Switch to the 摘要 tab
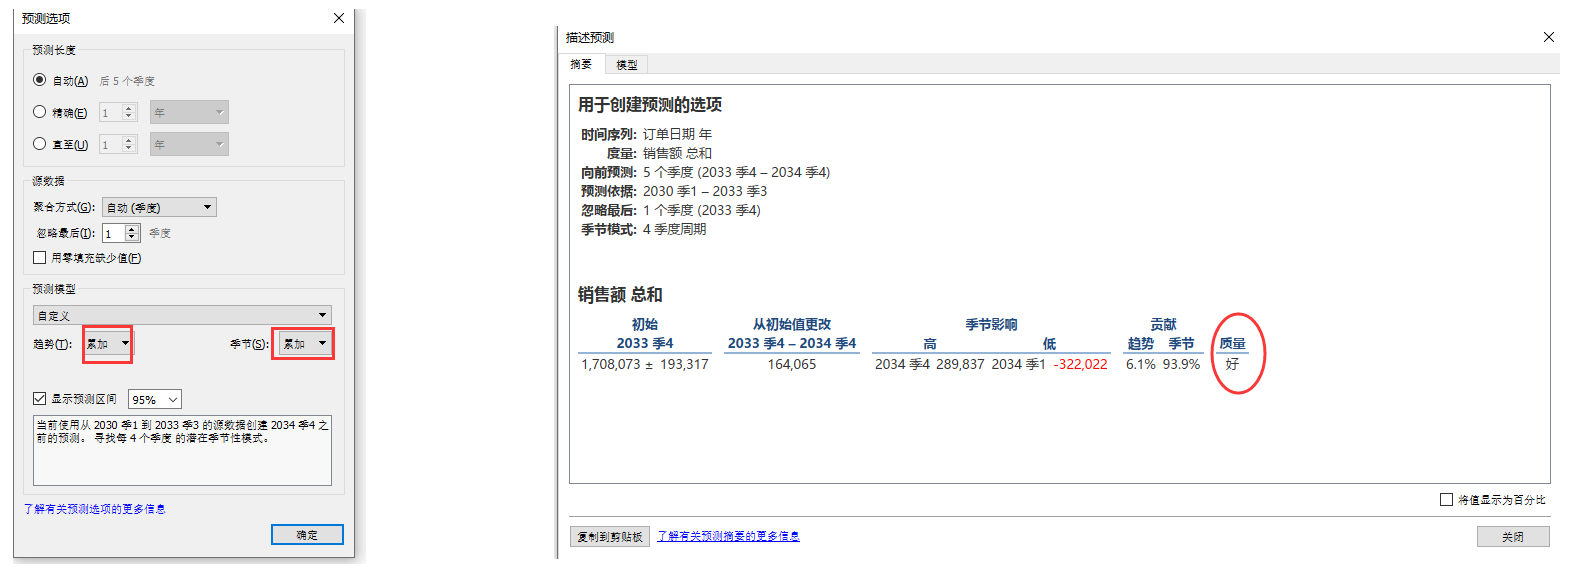 pyautogui.click(x=581, y=64)
